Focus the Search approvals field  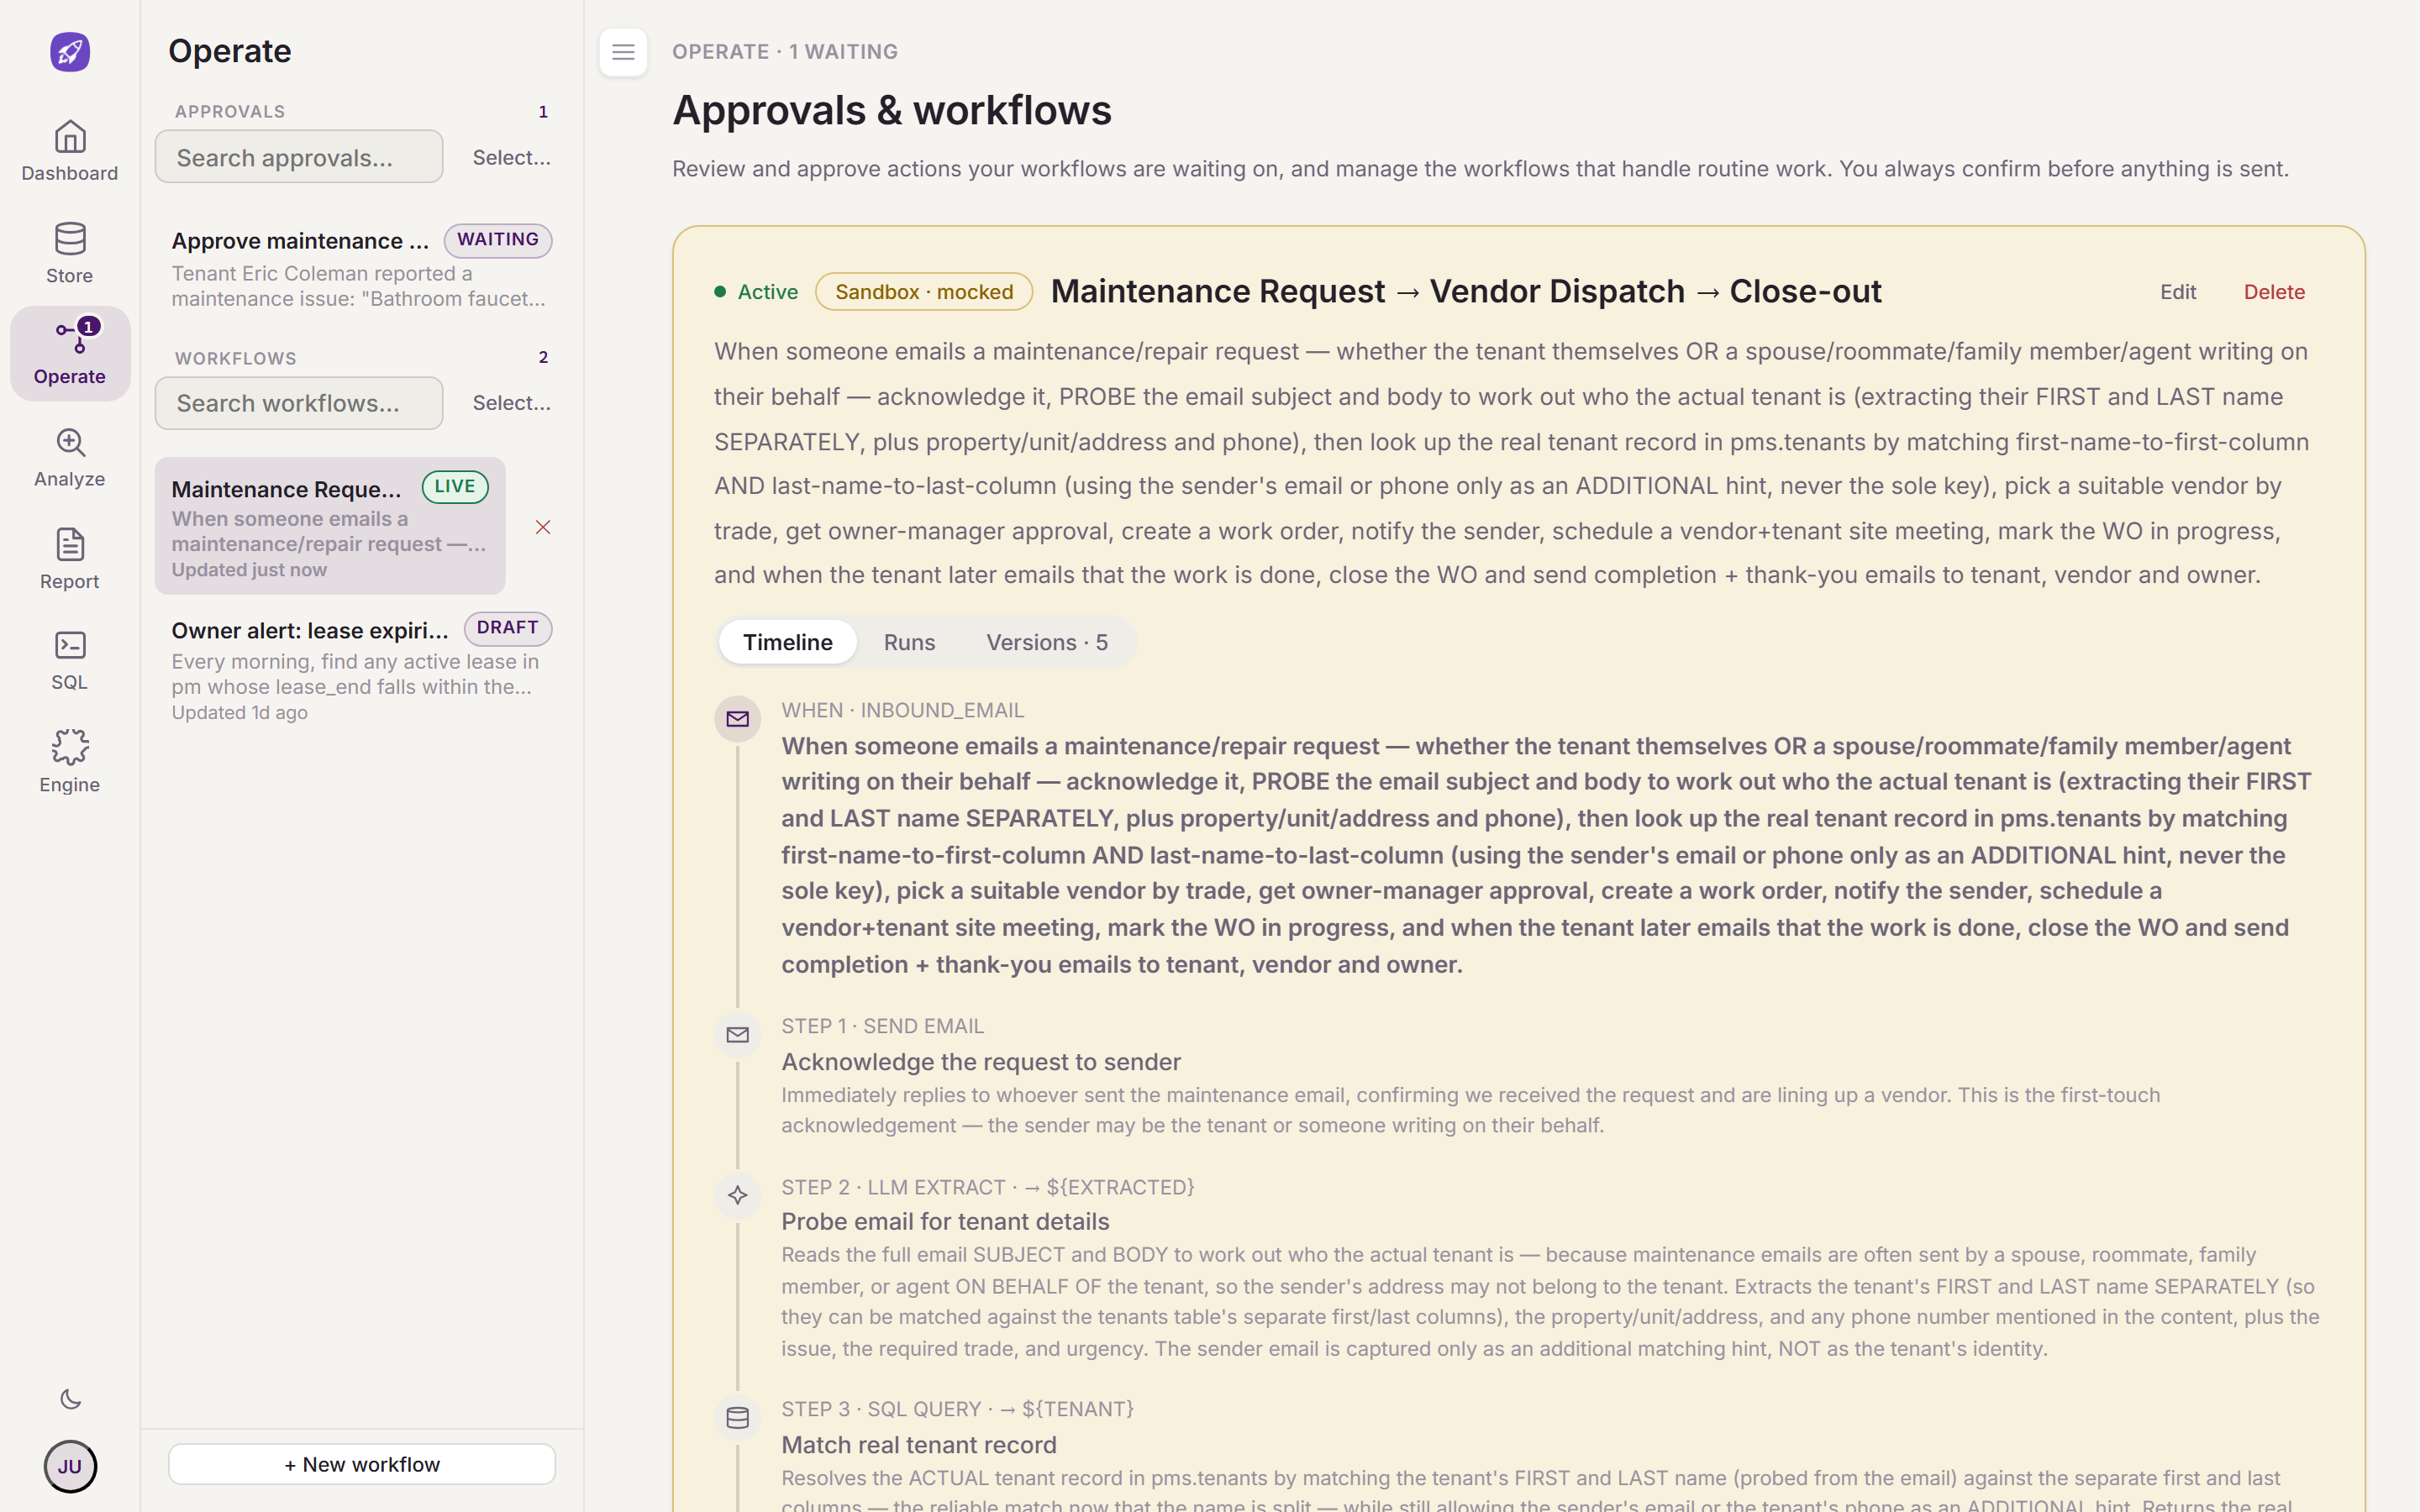click(x=299, y=157)
